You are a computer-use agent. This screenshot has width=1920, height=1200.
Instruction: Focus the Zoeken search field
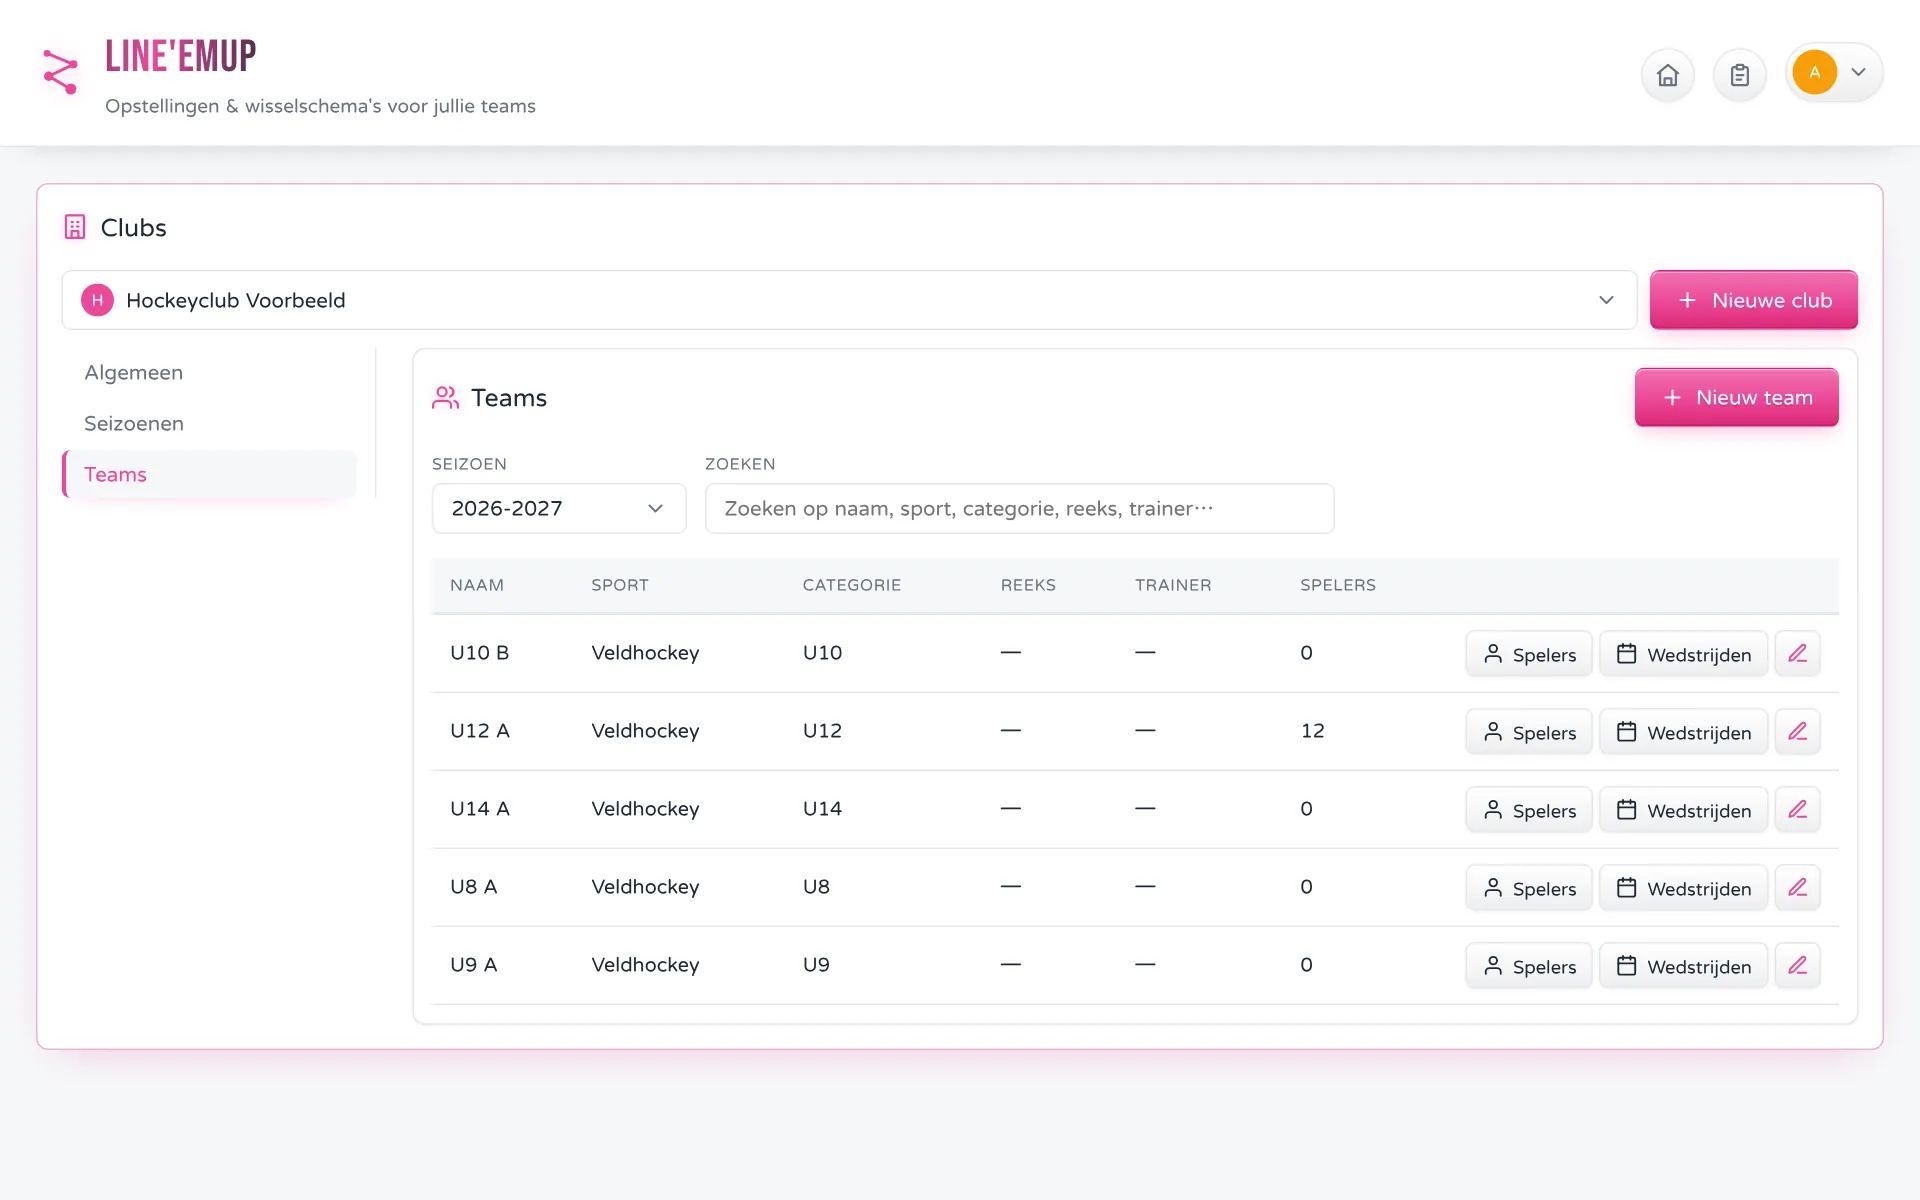(x=1019, y=508)
